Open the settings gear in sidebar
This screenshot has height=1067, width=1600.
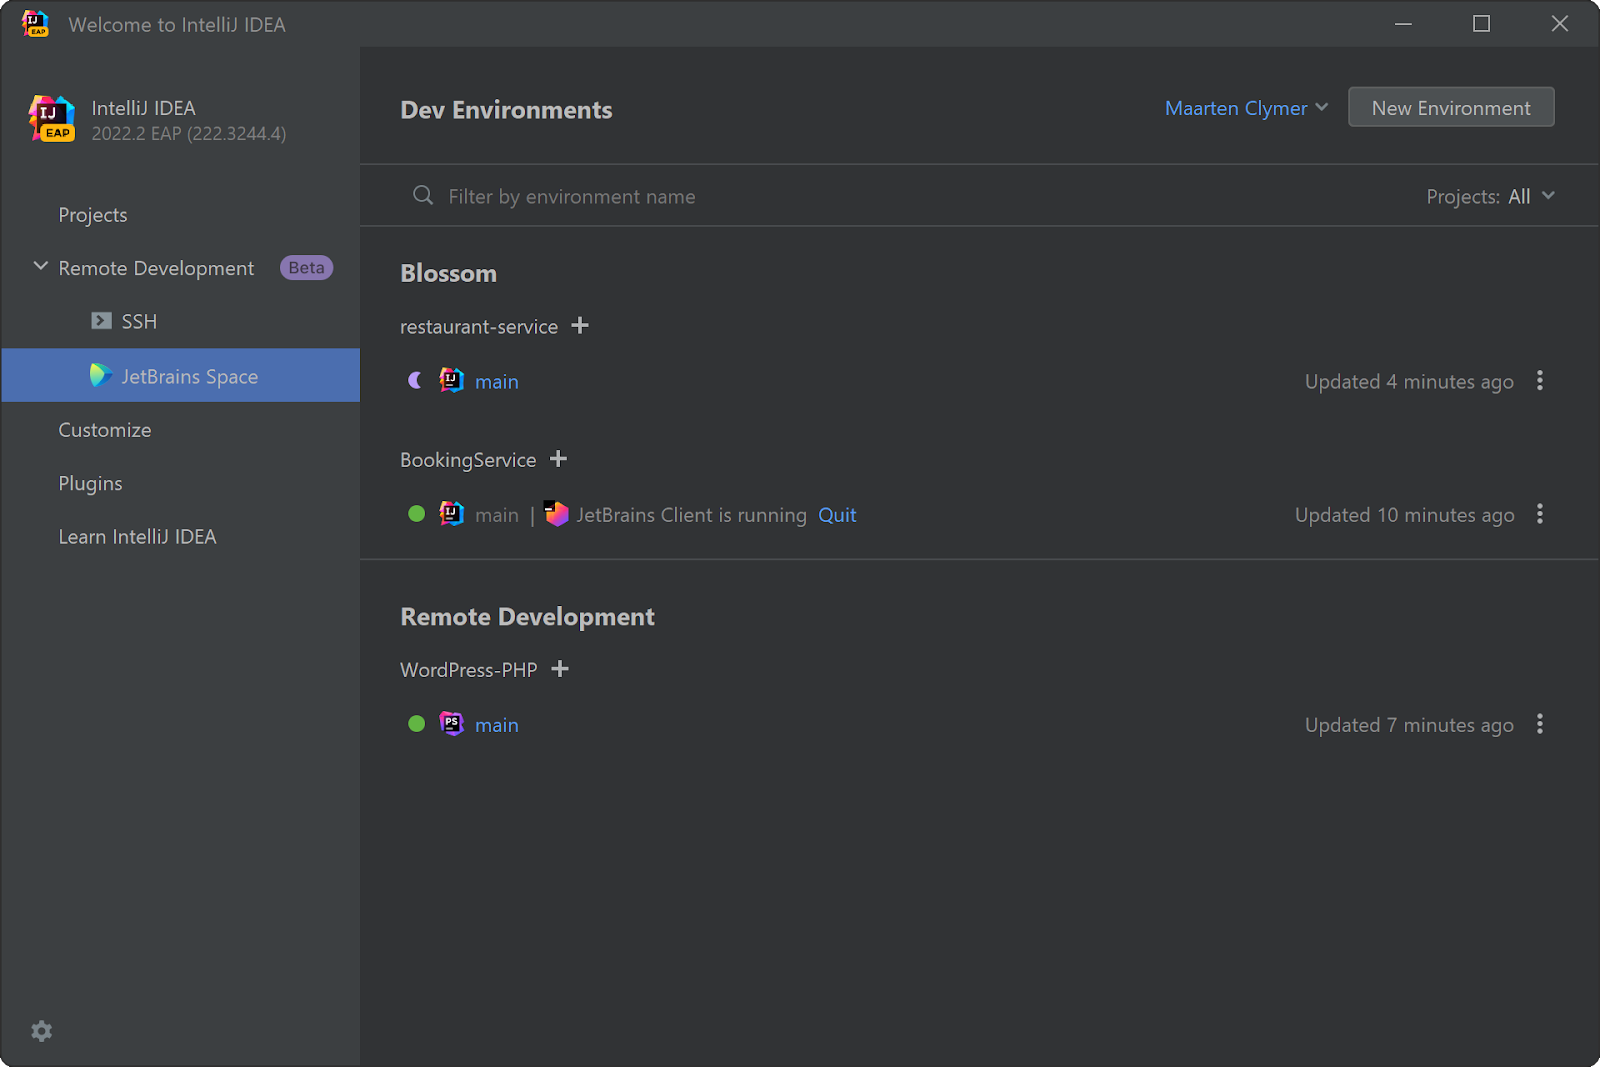pos(41,1031)
